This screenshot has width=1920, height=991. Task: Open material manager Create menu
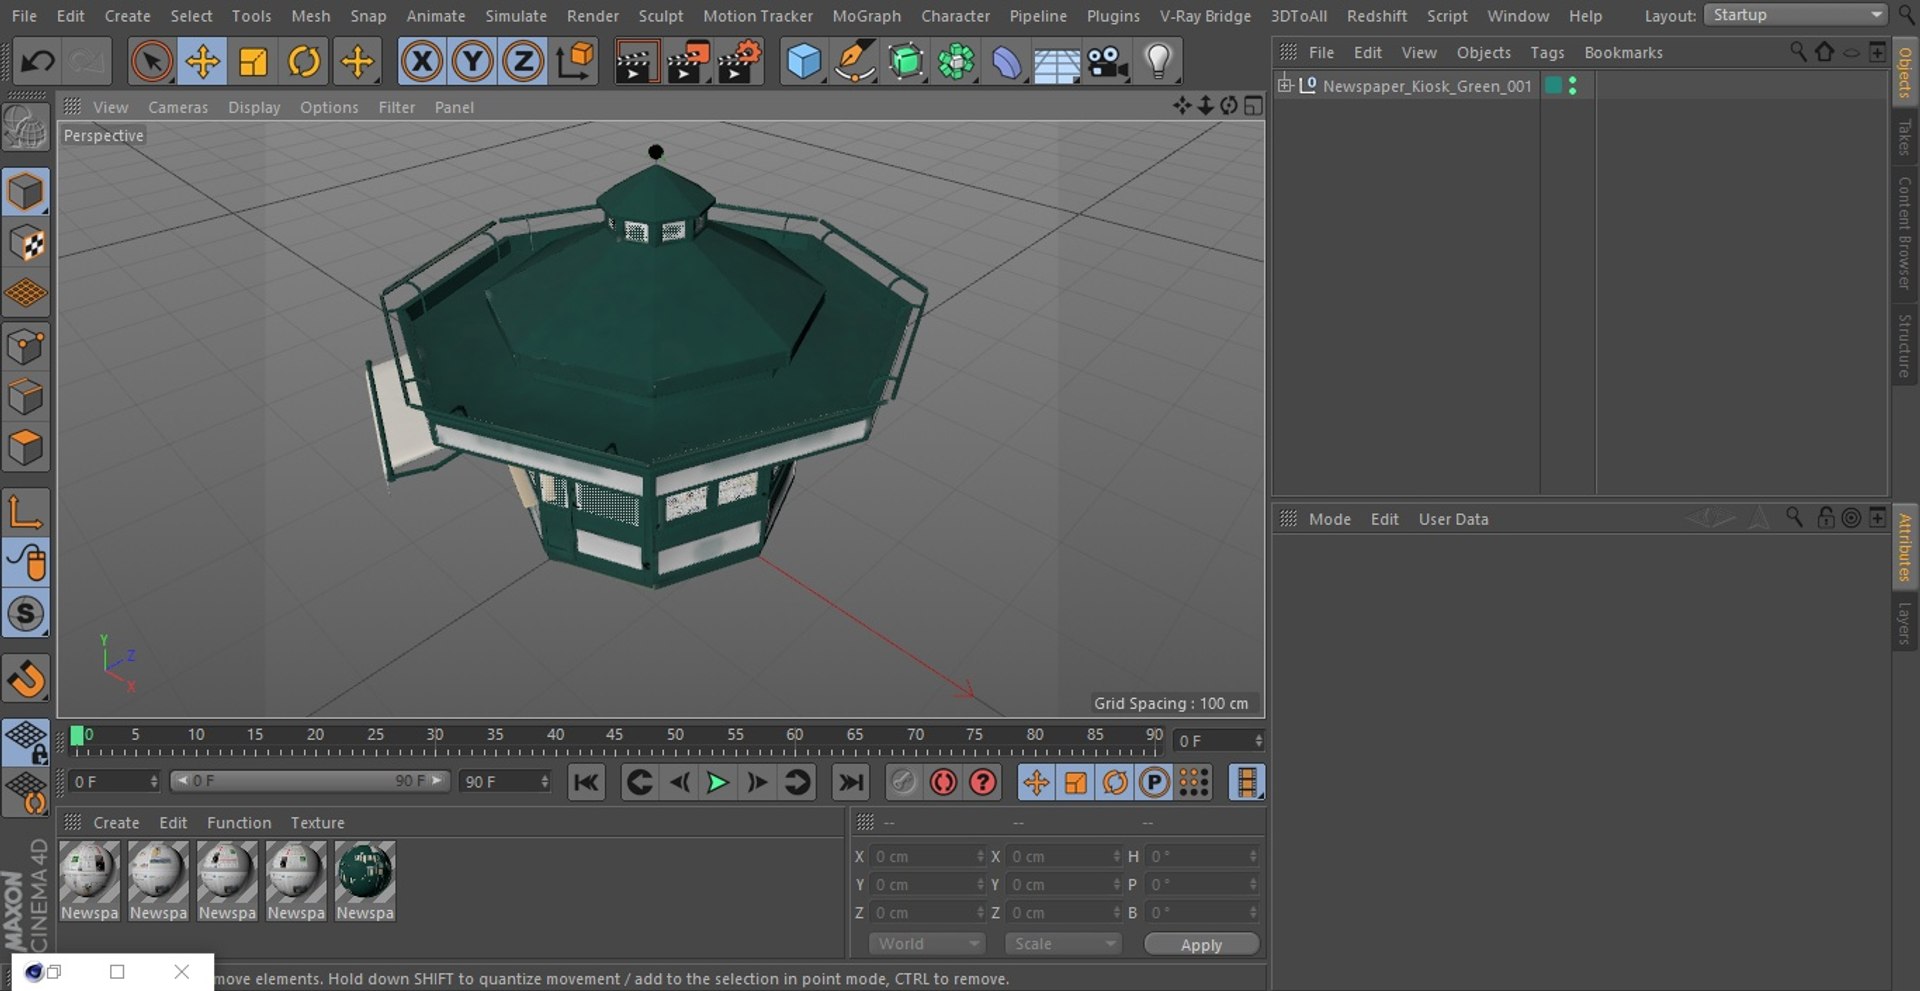[116, 822]
